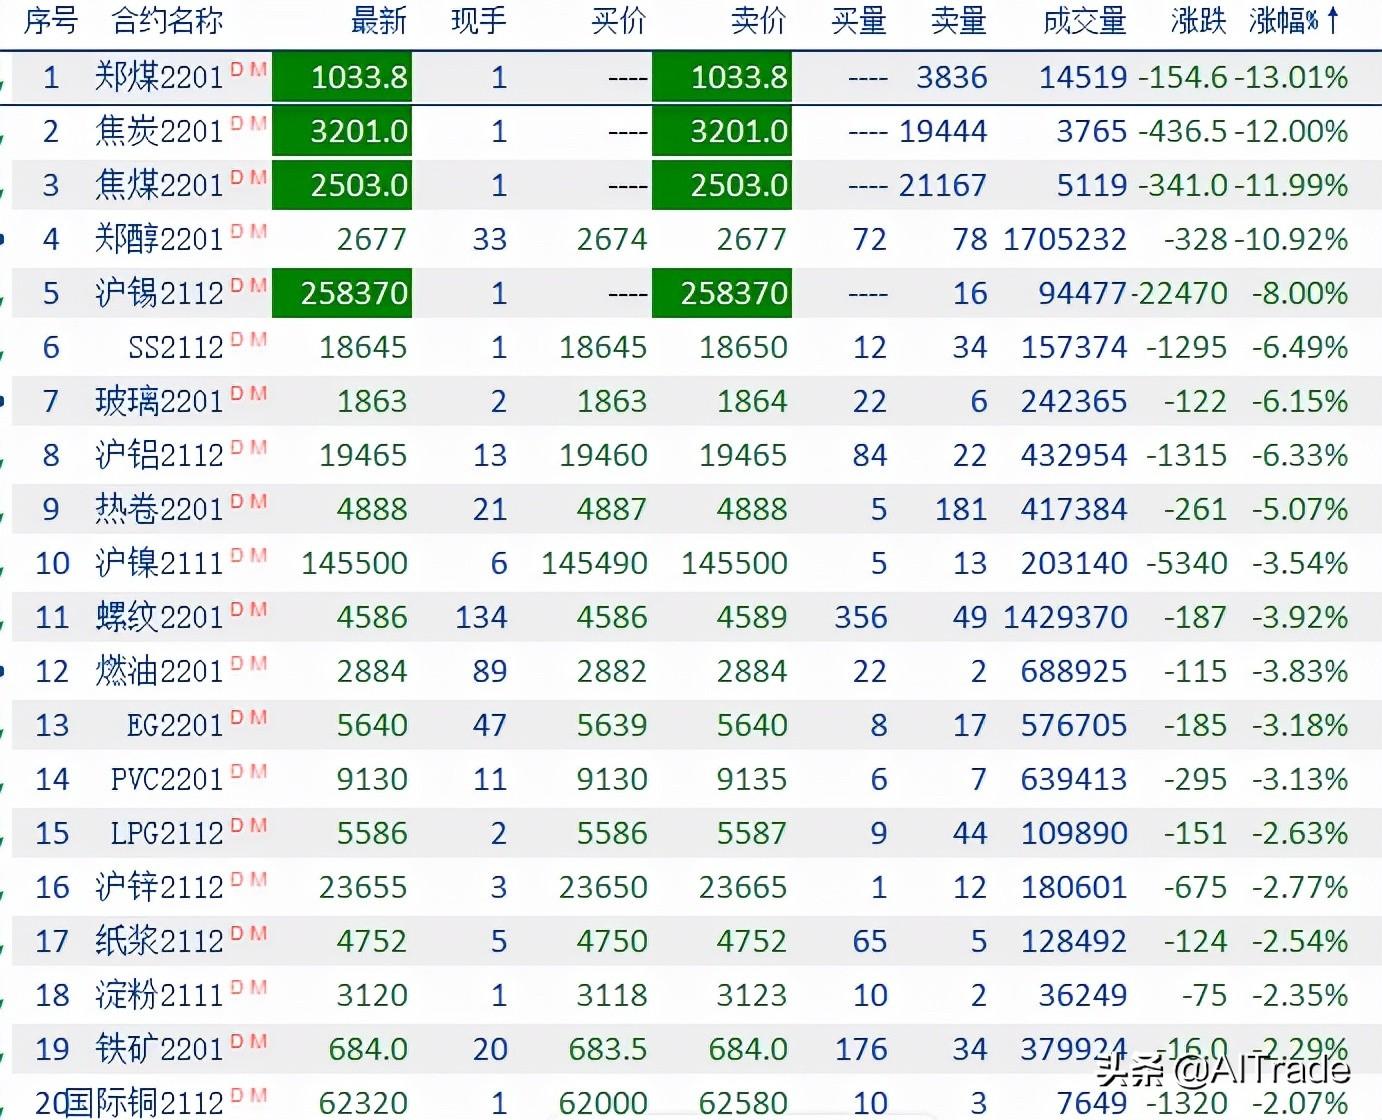The image size is (1382, 1120).
Task: Click the -13.01% change value
Action: [x=1291, y=77]
